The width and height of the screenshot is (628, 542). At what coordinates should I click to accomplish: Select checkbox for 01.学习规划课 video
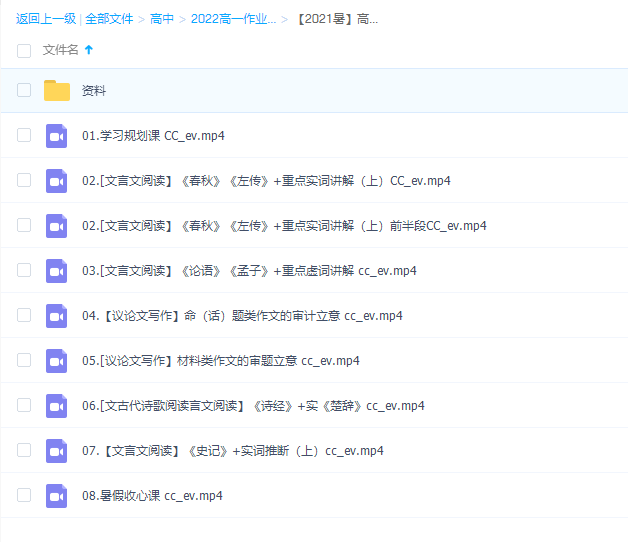(24, 136)
